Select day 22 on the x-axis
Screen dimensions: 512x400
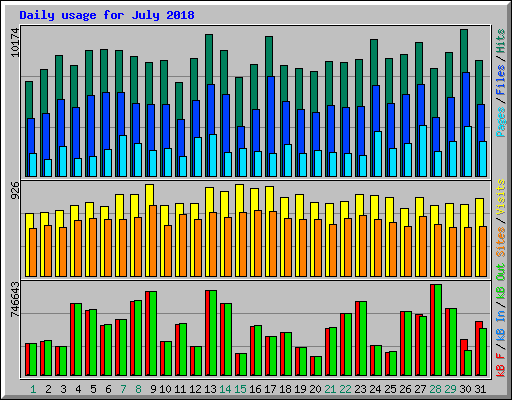[x=345, y=389]
